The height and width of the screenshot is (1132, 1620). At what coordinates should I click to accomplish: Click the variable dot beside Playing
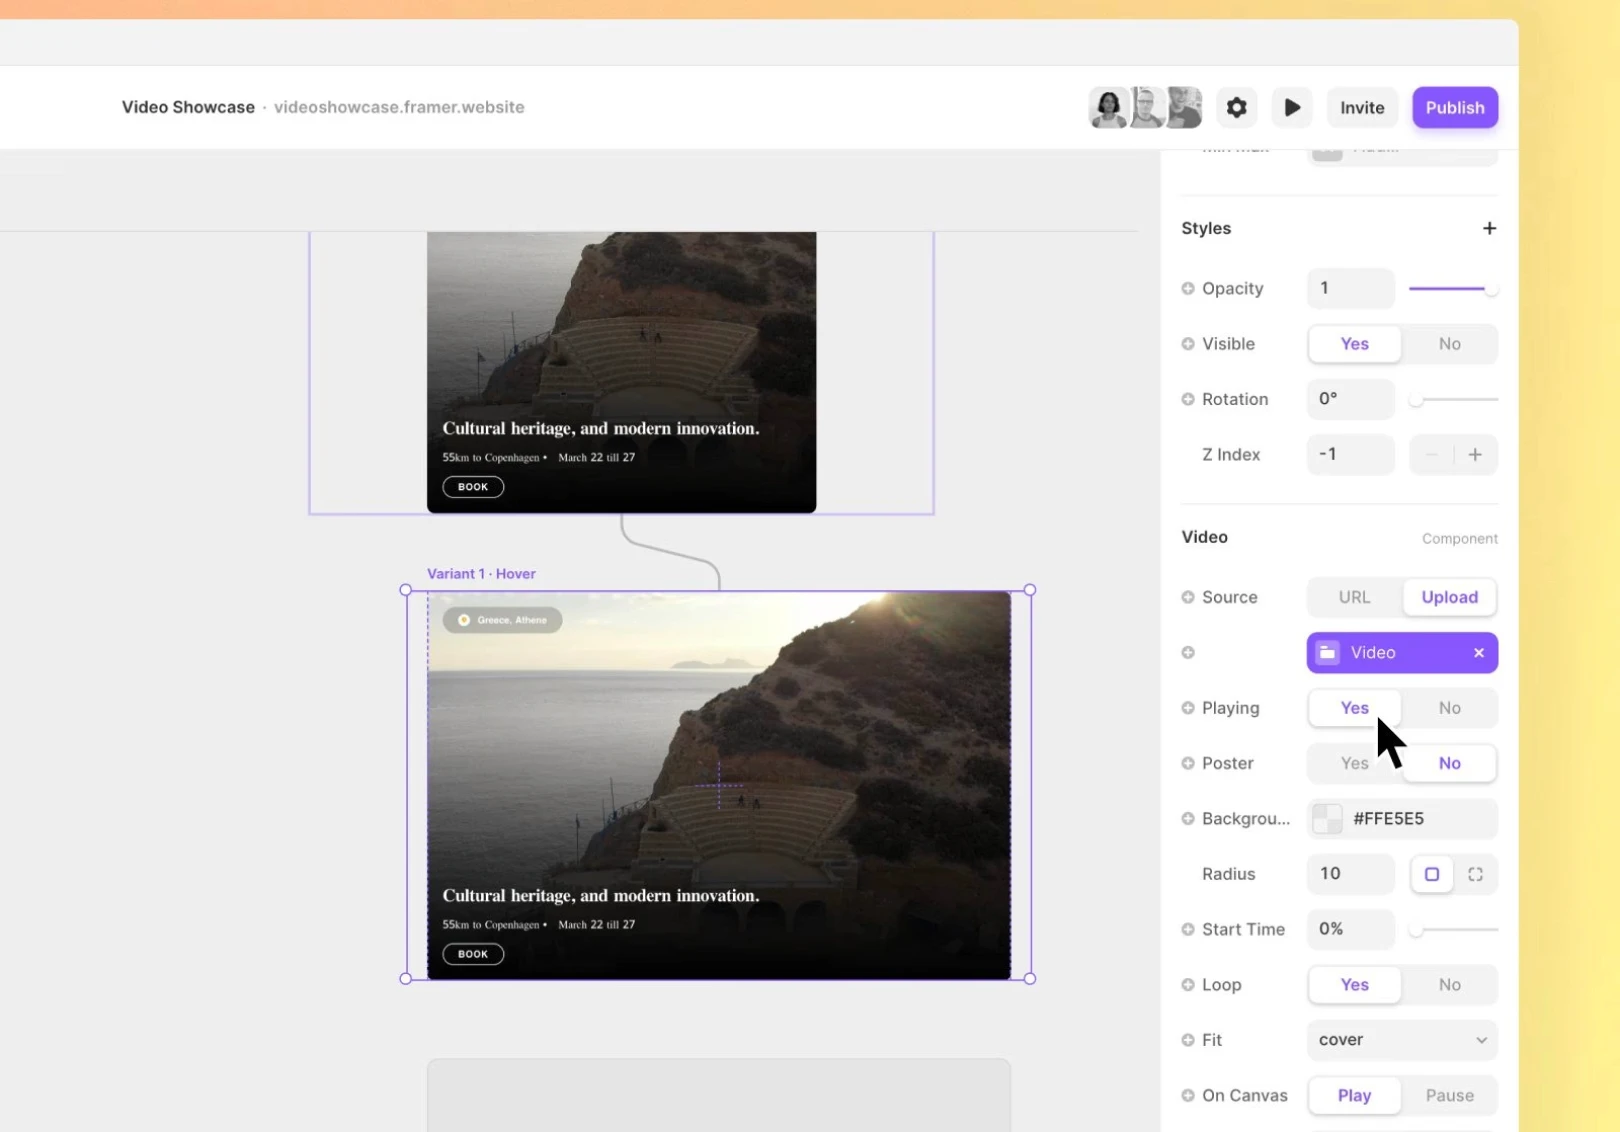point(1188,708)
